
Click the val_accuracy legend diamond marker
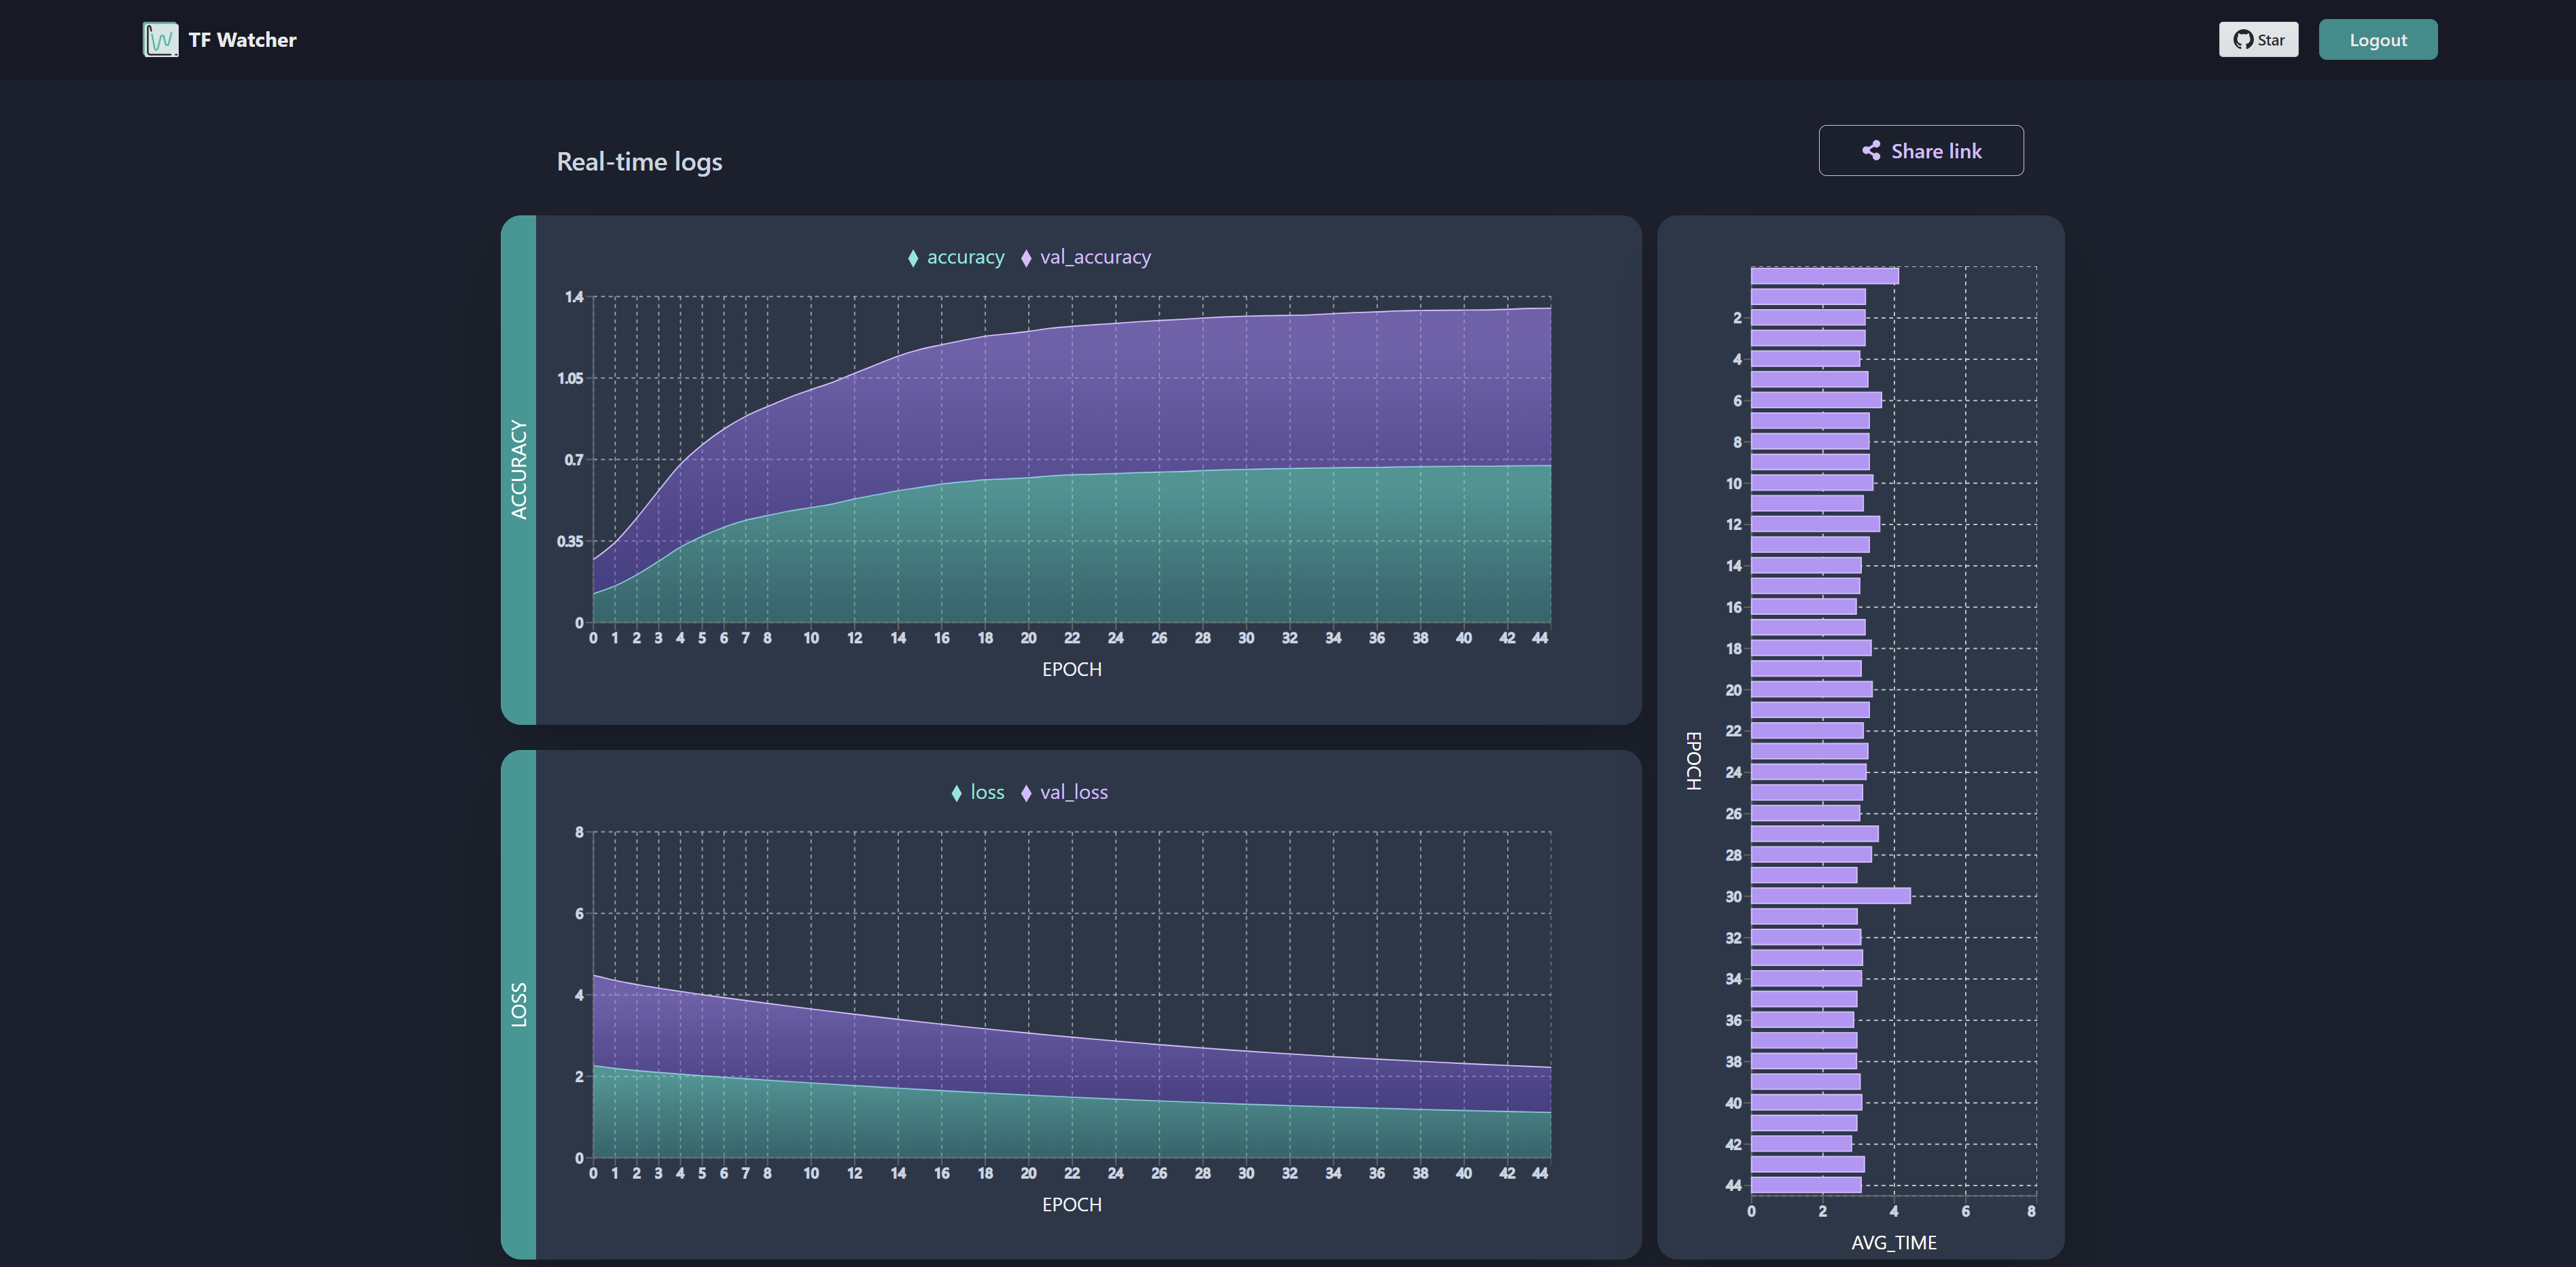(1026, 258)
